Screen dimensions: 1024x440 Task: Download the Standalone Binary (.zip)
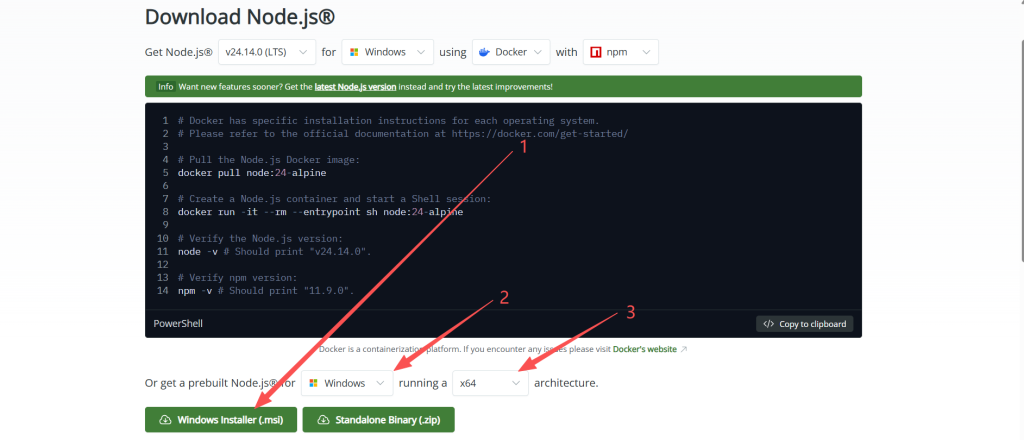tap(379, 420)
